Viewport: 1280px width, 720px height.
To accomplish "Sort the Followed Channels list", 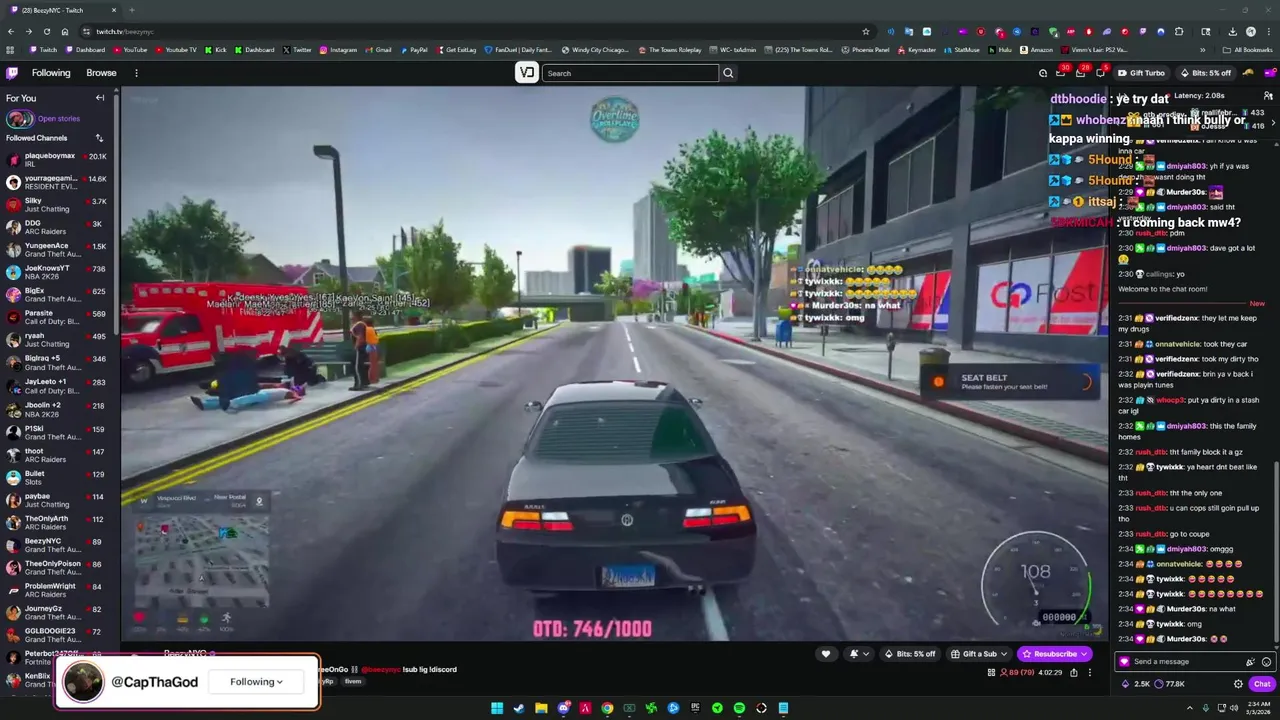I will [99, 138].
